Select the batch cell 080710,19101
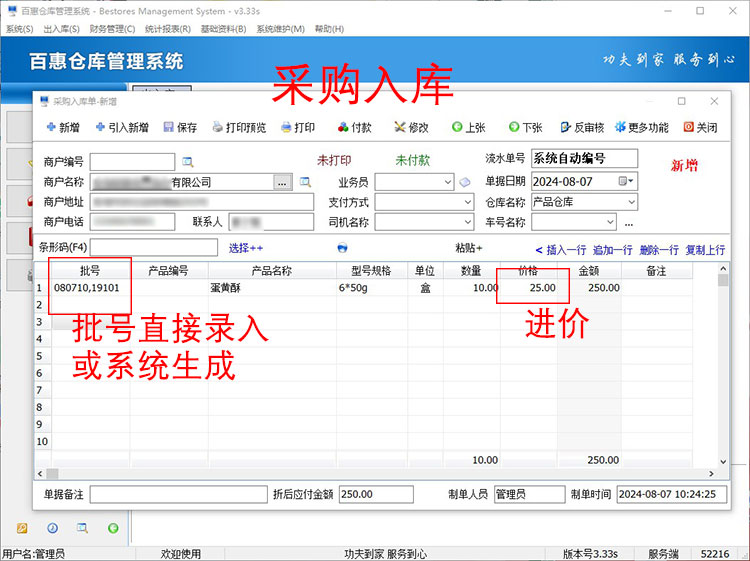750x561 pixels. (x=90, y=288)
